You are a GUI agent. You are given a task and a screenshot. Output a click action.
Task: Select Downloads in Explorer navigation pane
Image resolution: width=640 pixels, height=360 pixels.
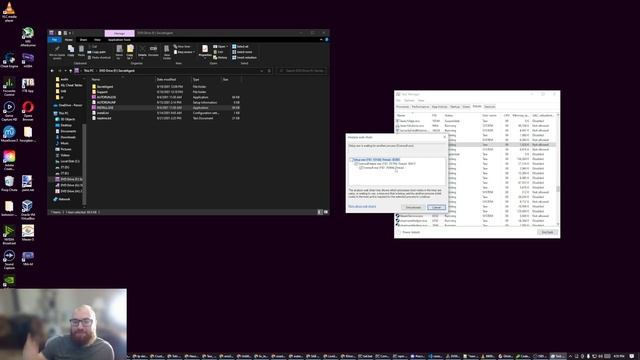click(x=68, y=137)
